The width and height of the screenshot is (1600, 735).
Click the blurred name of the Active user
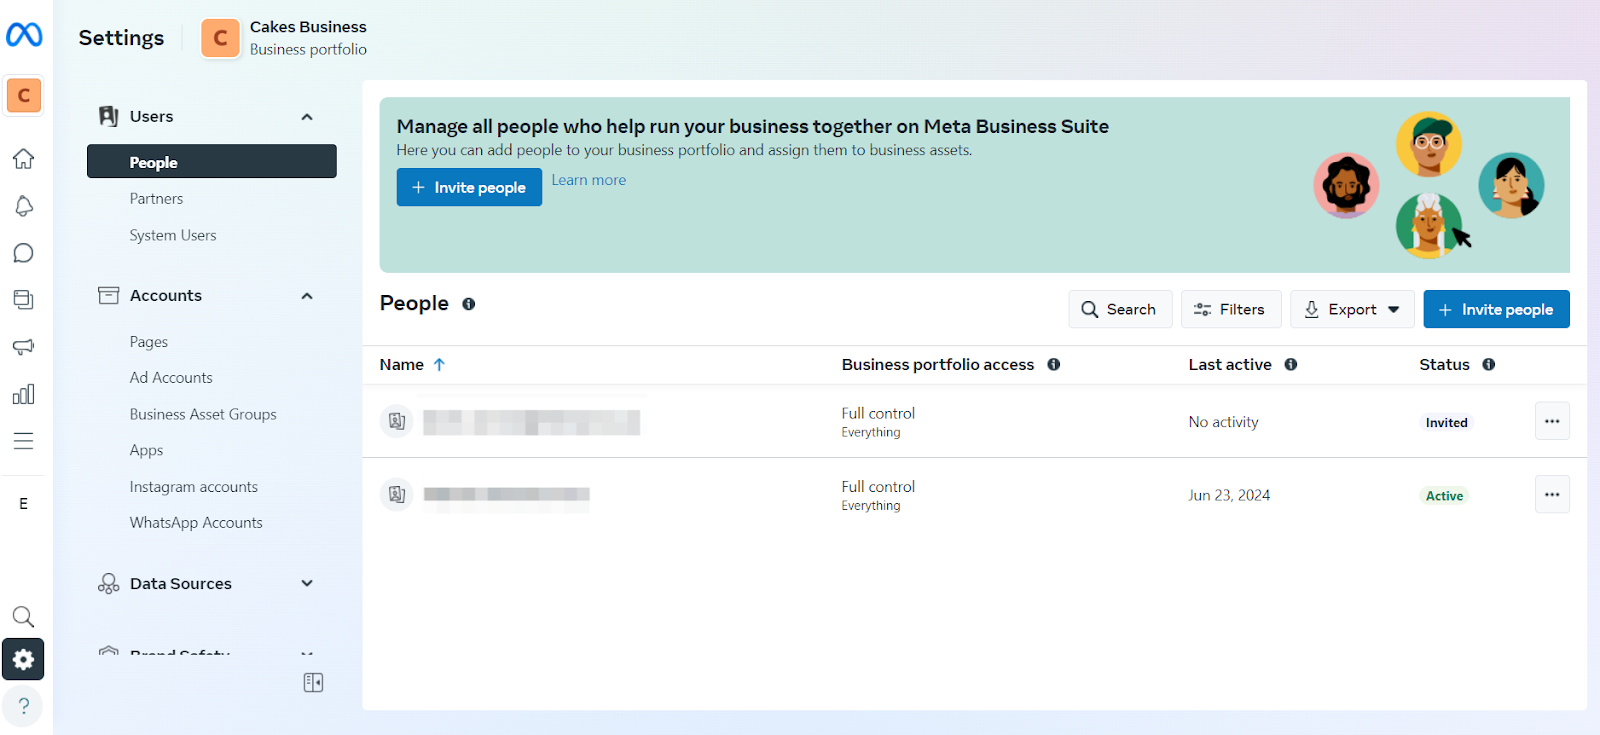(507, 495)
